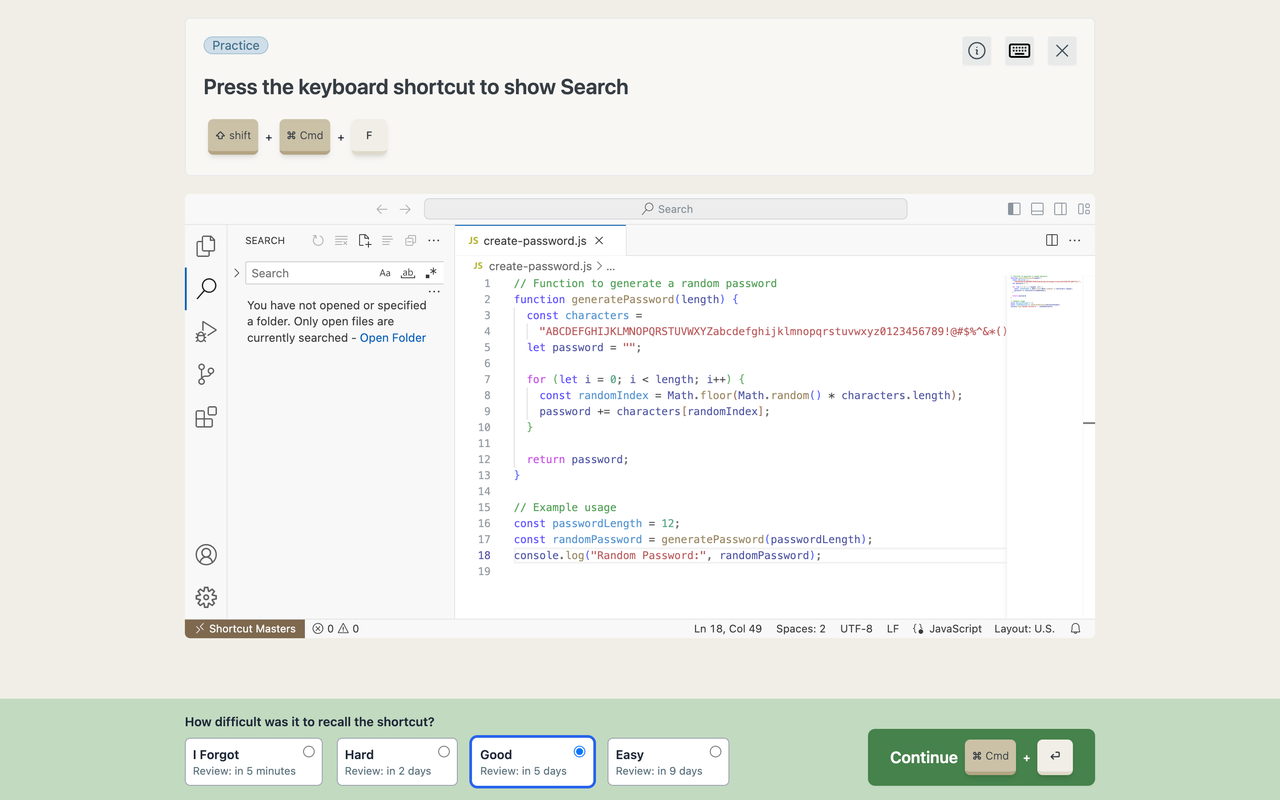Select the "I Forgot" difficulty option
The height and width of the screenshot is (800, 1280).
pyautogui.click(x=254, y=762)
